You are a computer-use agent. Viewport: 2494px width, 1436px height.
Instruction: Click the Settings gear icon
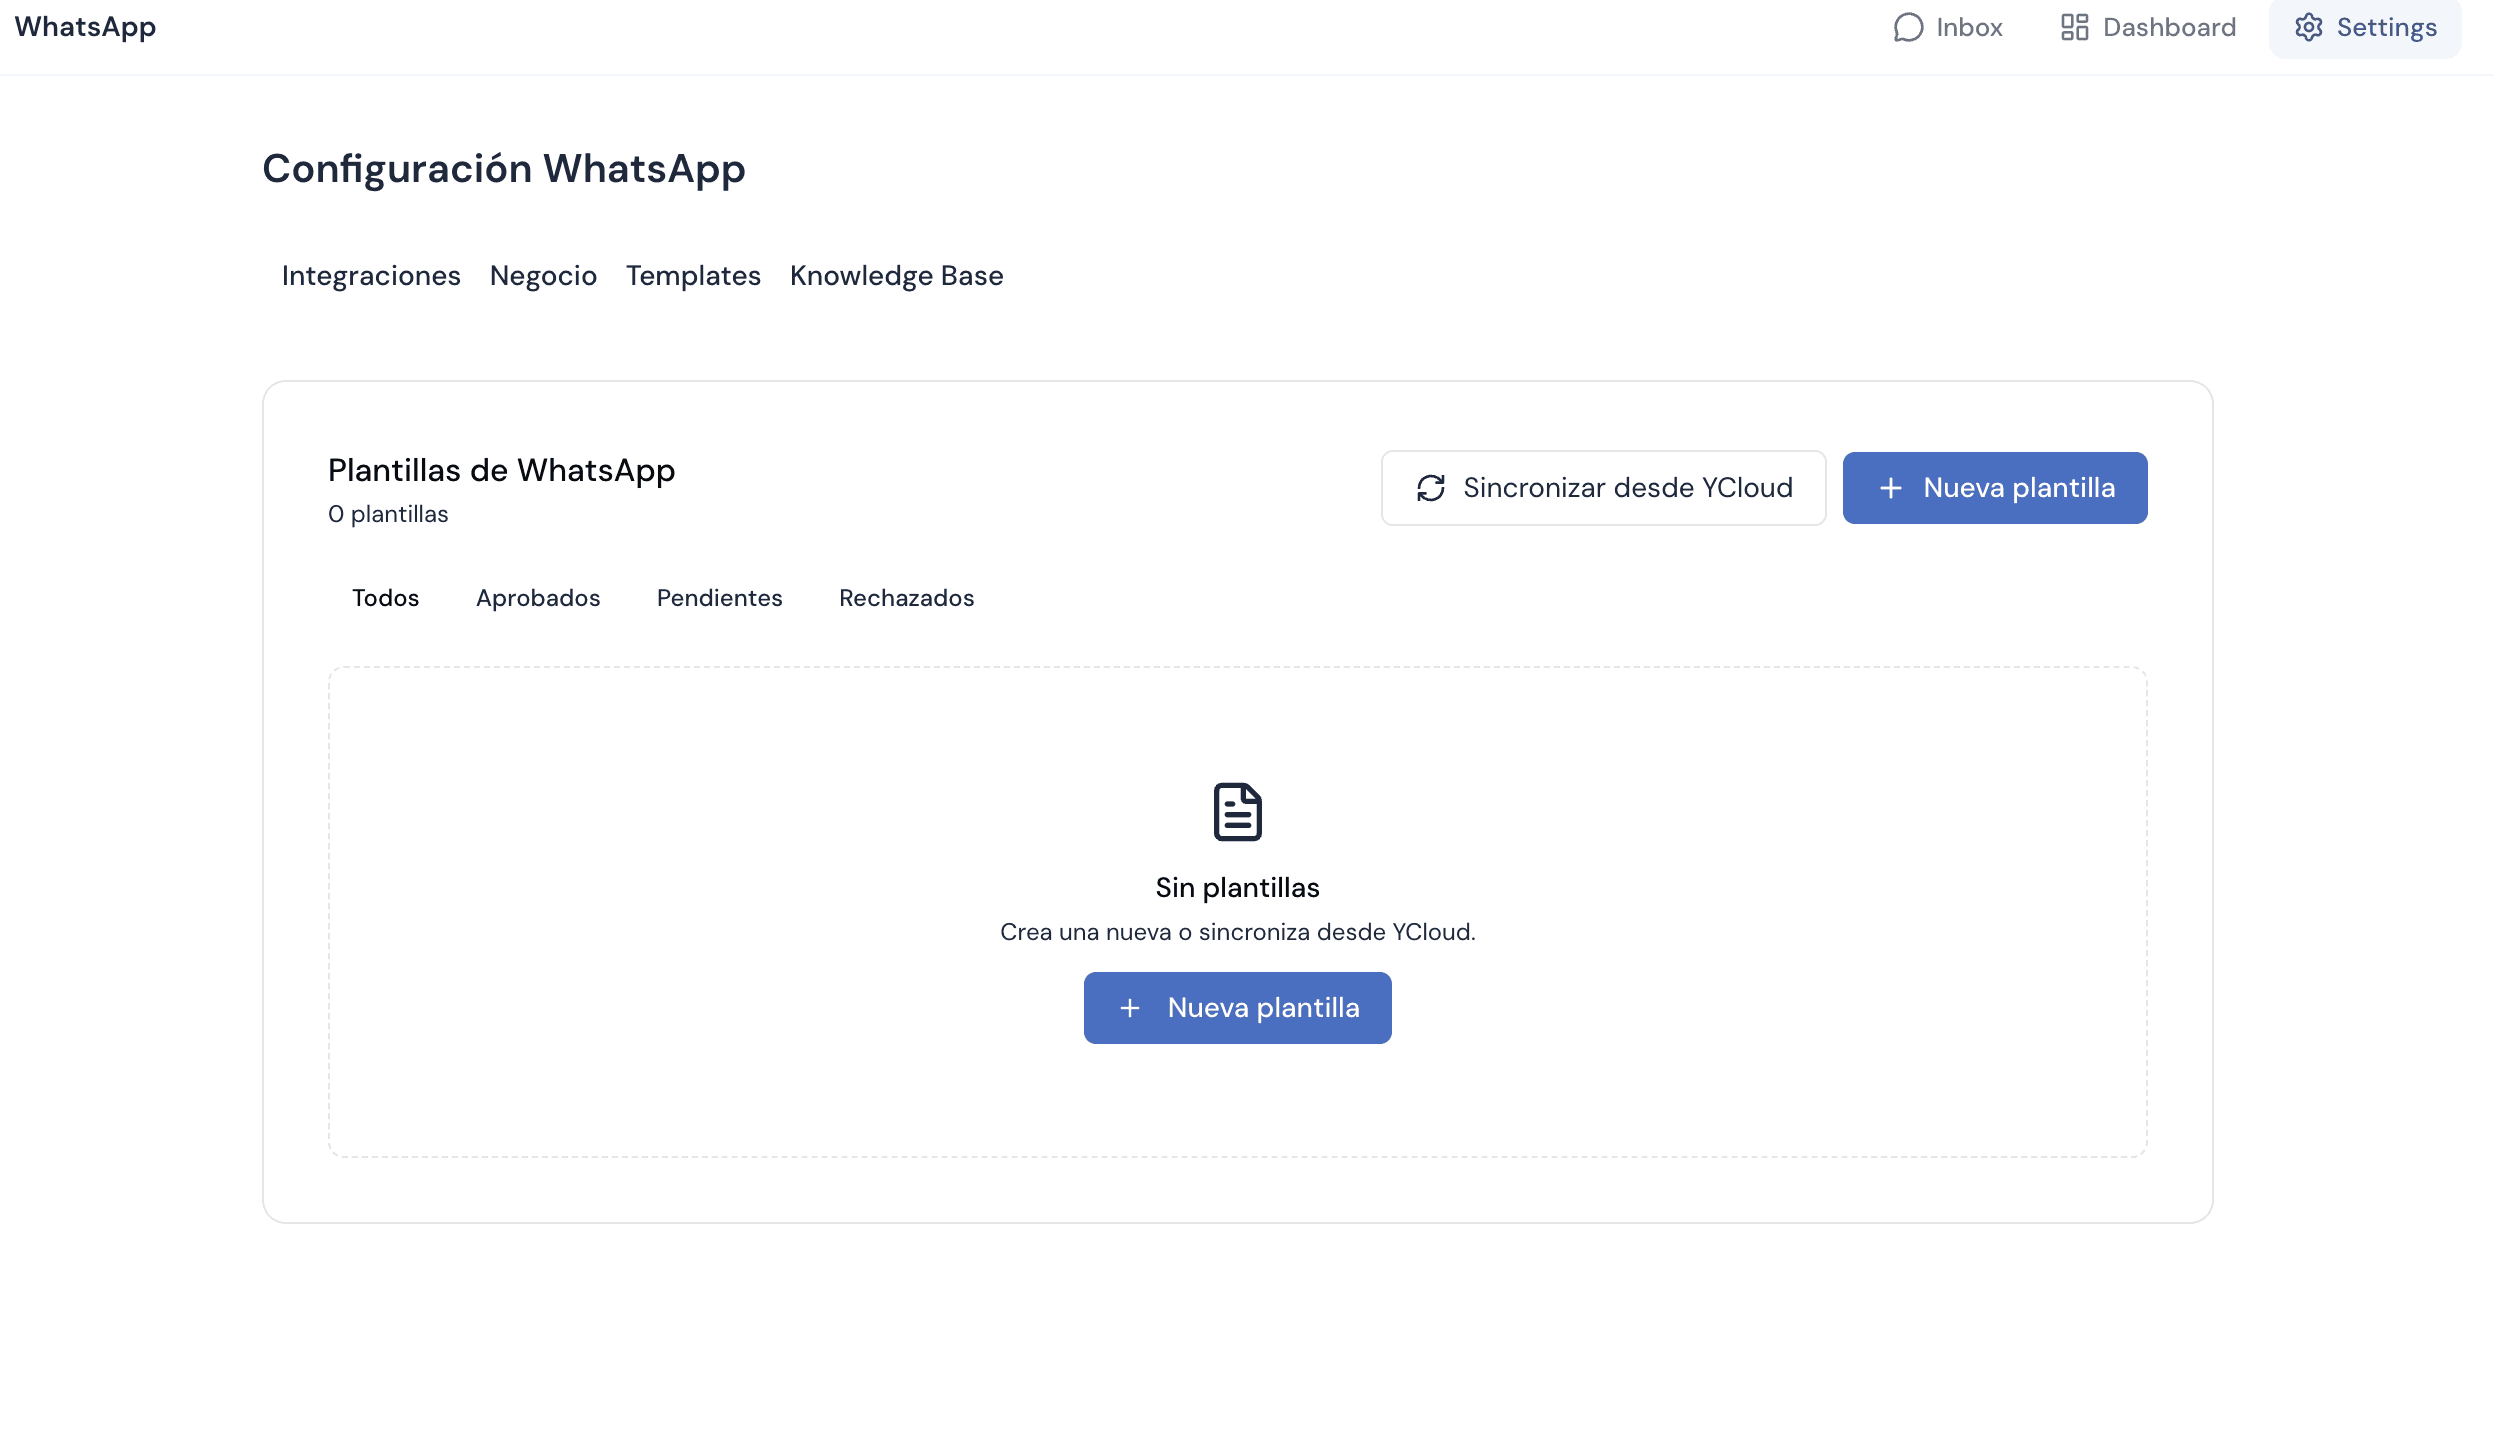click(x=2309, y=27)
